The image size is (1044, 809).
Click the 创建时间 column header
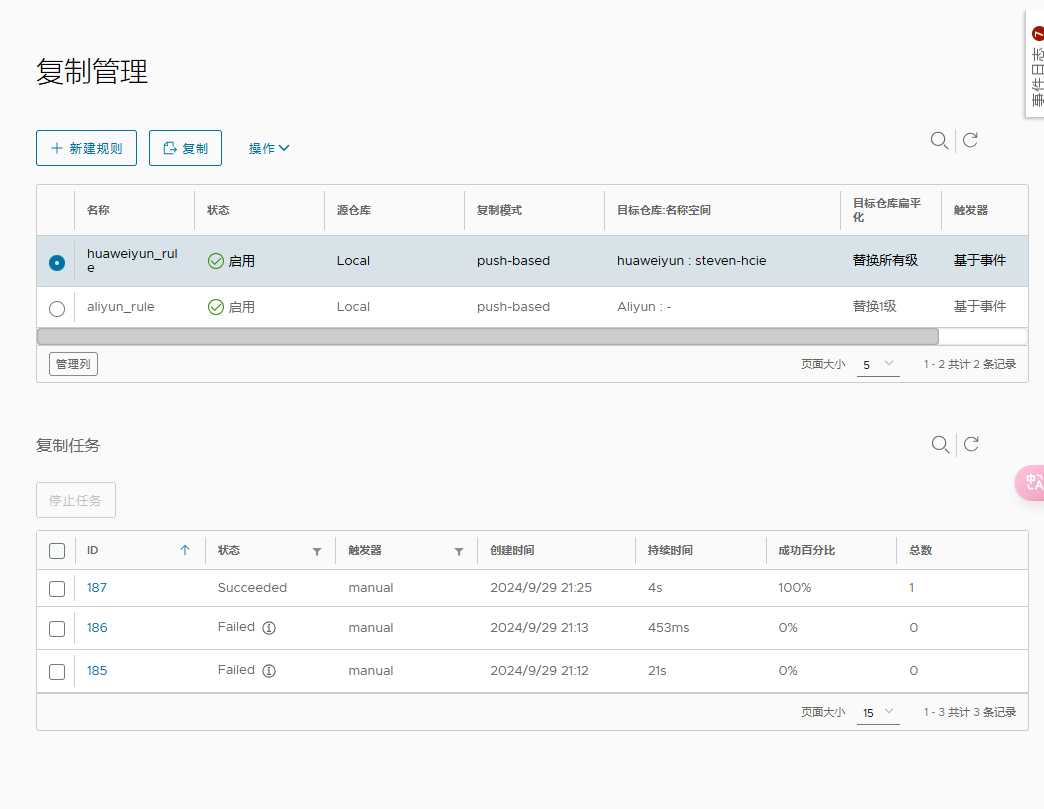click(x=512, y=551)
